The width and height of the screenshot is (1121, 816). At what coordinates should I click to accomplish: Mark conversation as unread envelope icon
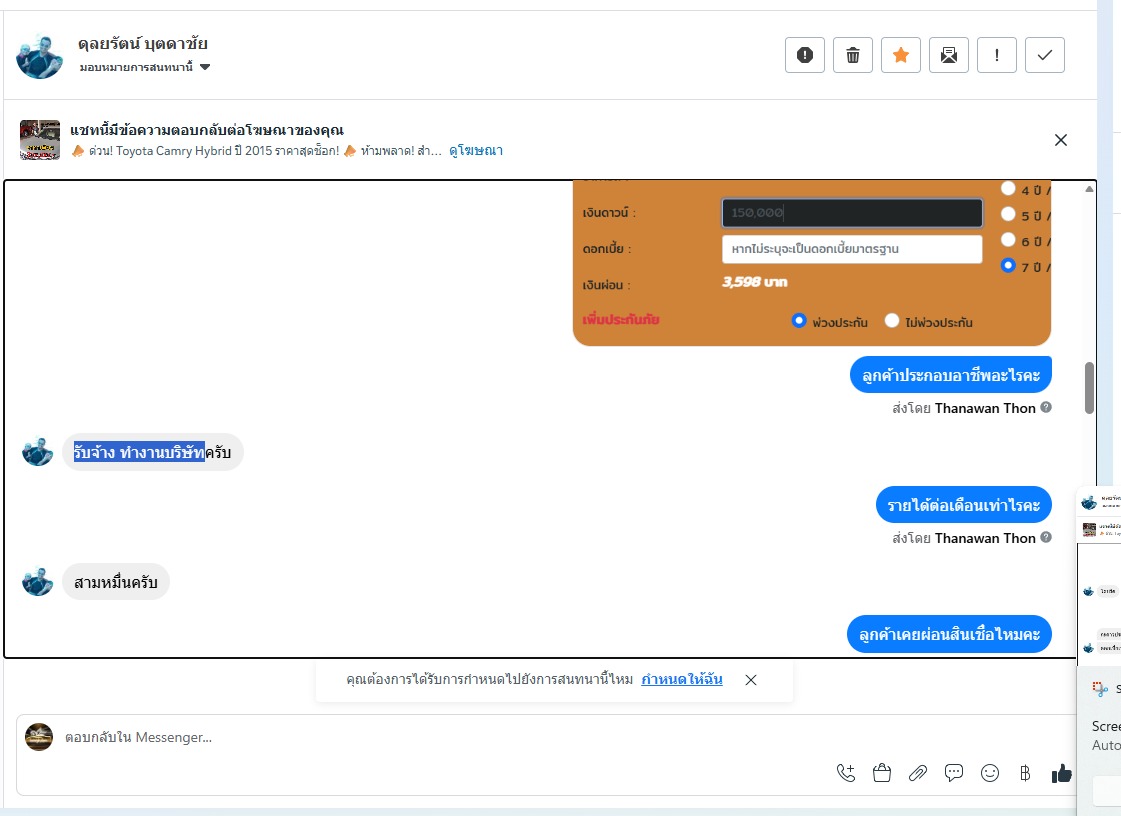[x=949, y=55]
